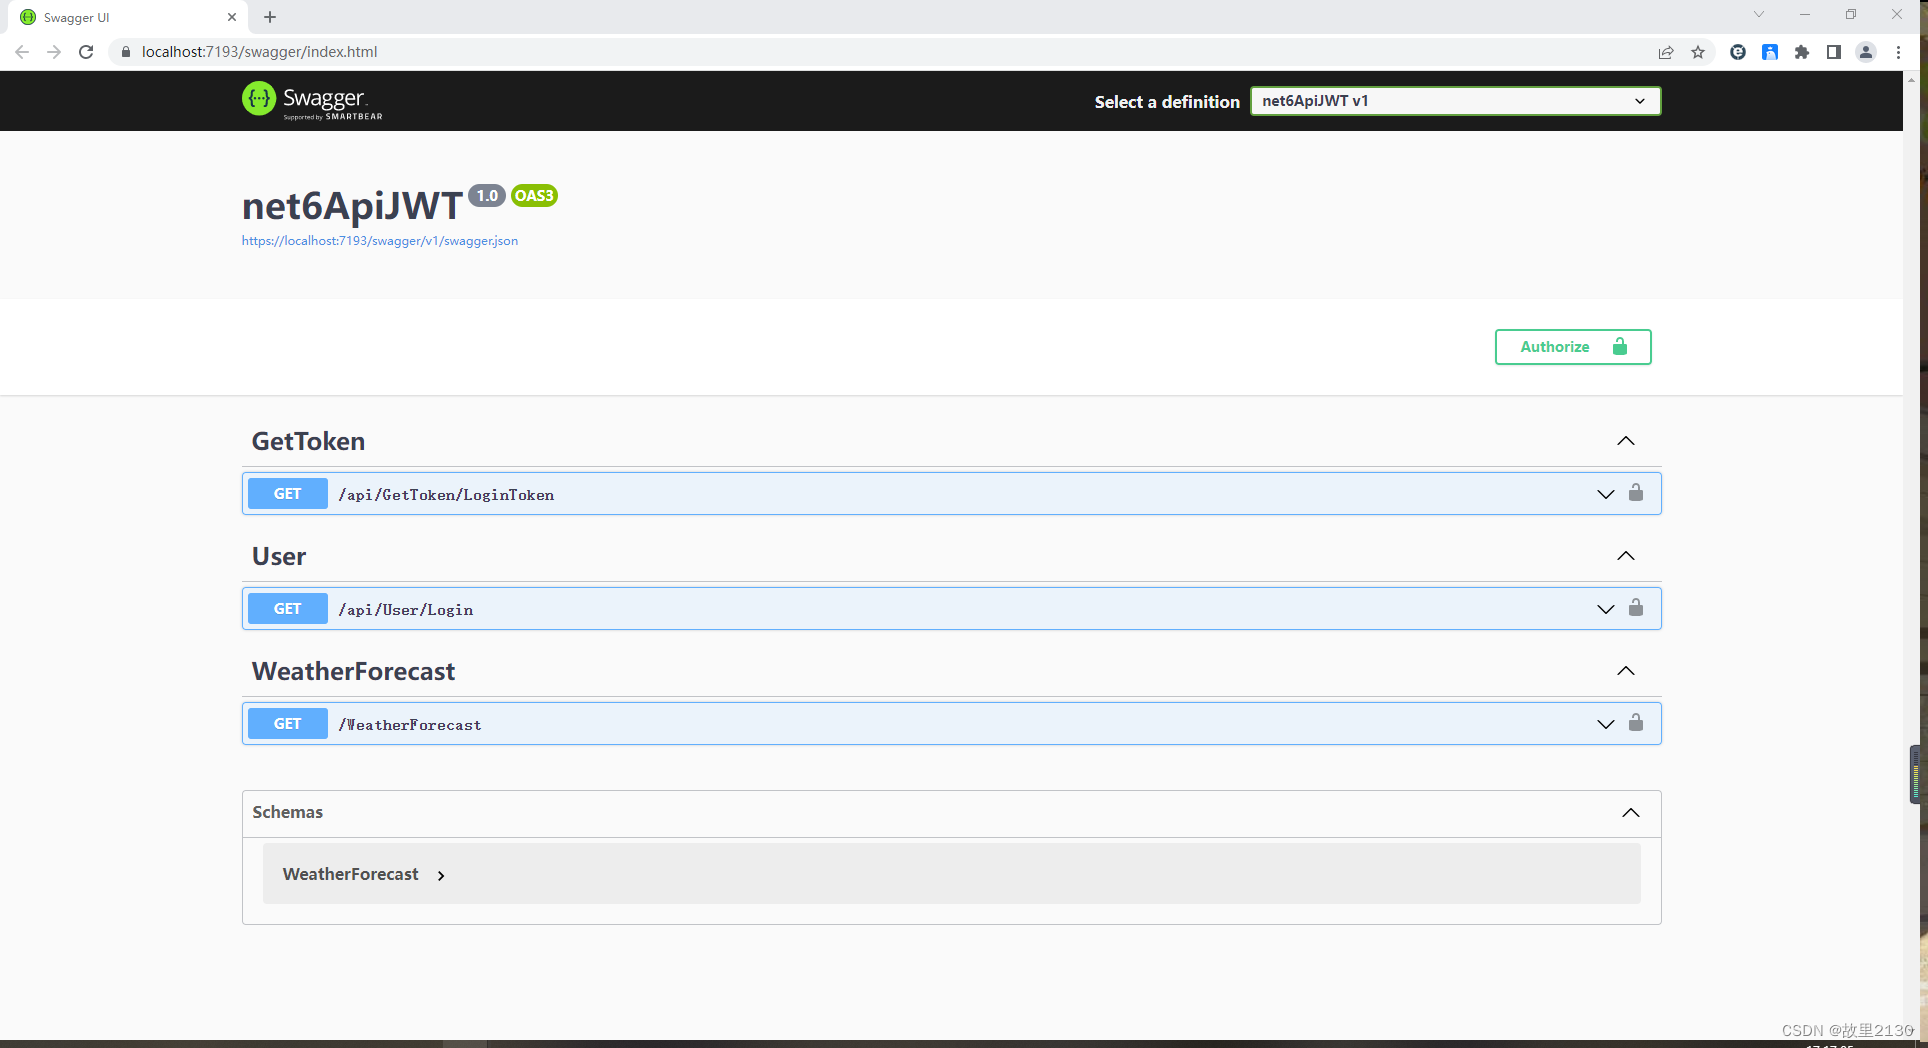
Task: Collapse the WeatherForecast section
Action: 1626,671
